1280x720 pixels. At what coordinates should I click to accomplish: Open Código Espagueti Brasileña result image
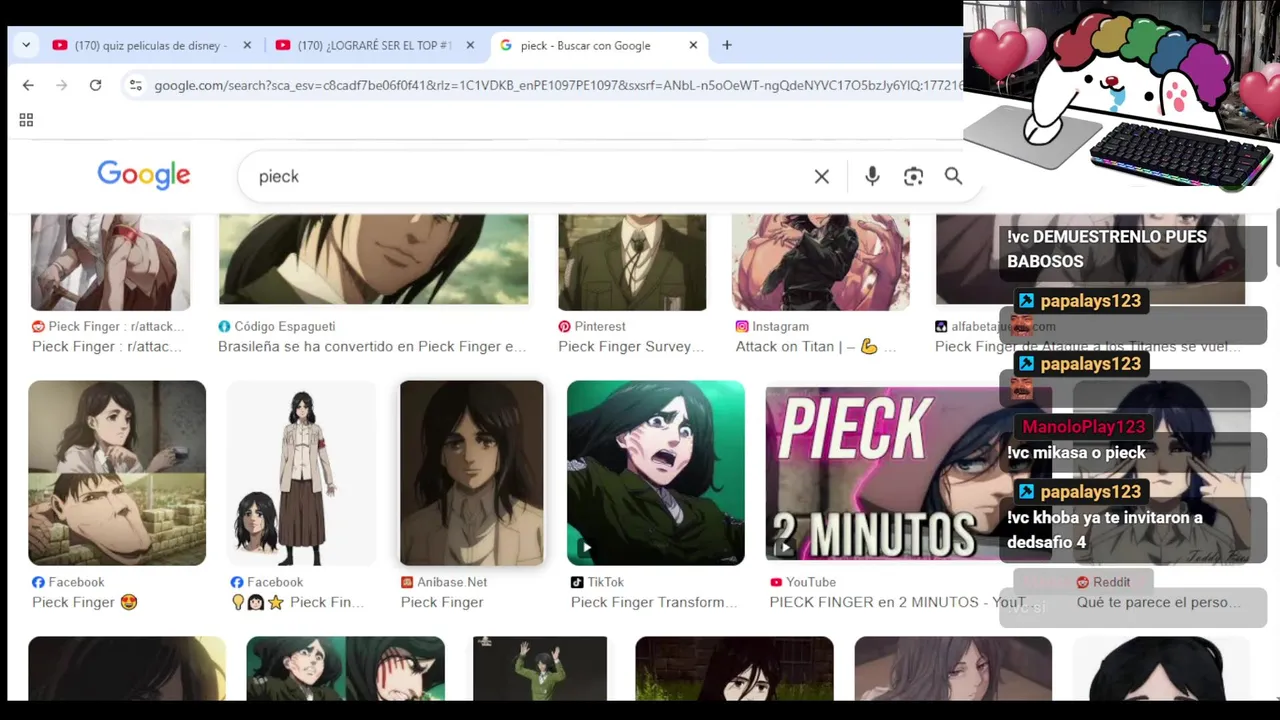[373, 258]
